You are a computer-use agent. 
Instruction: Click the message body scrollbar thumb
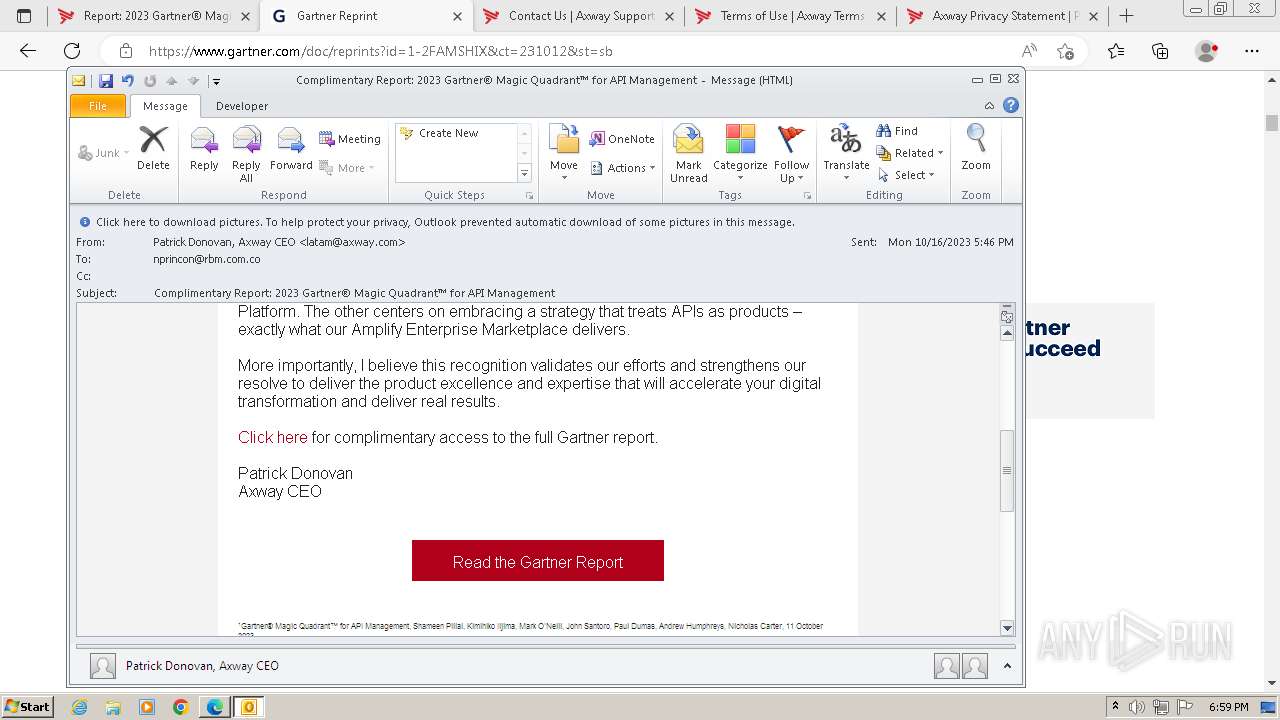point(1007,470)
